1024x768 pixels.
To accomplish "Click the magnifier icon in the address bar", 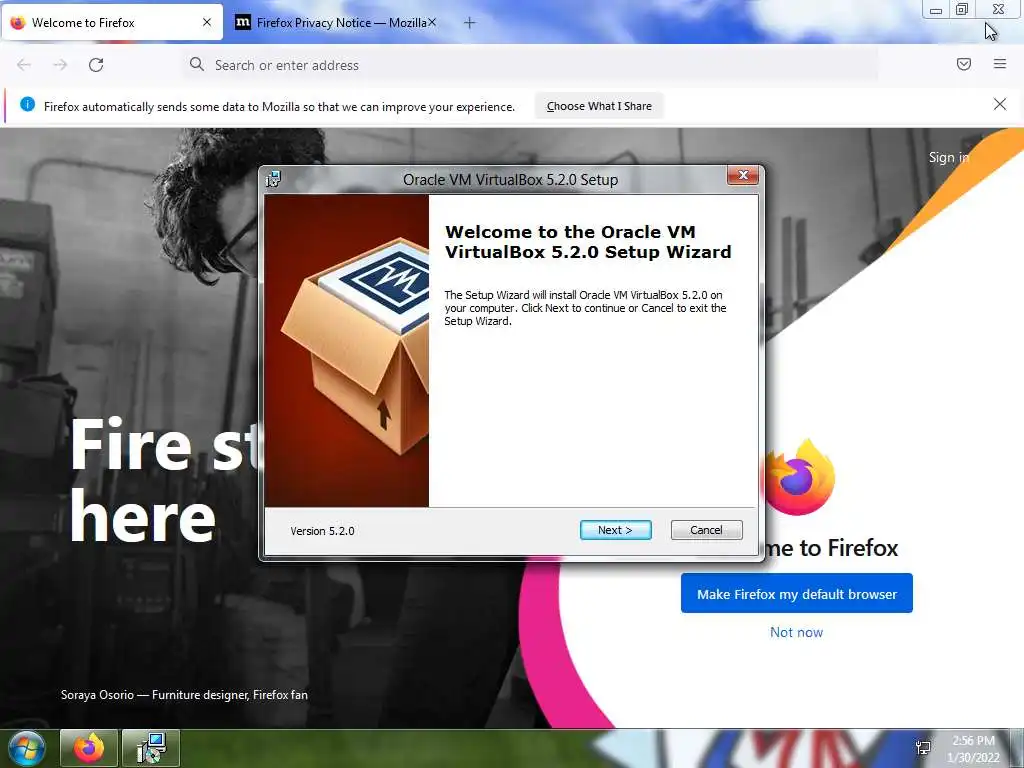I will 197,64.
